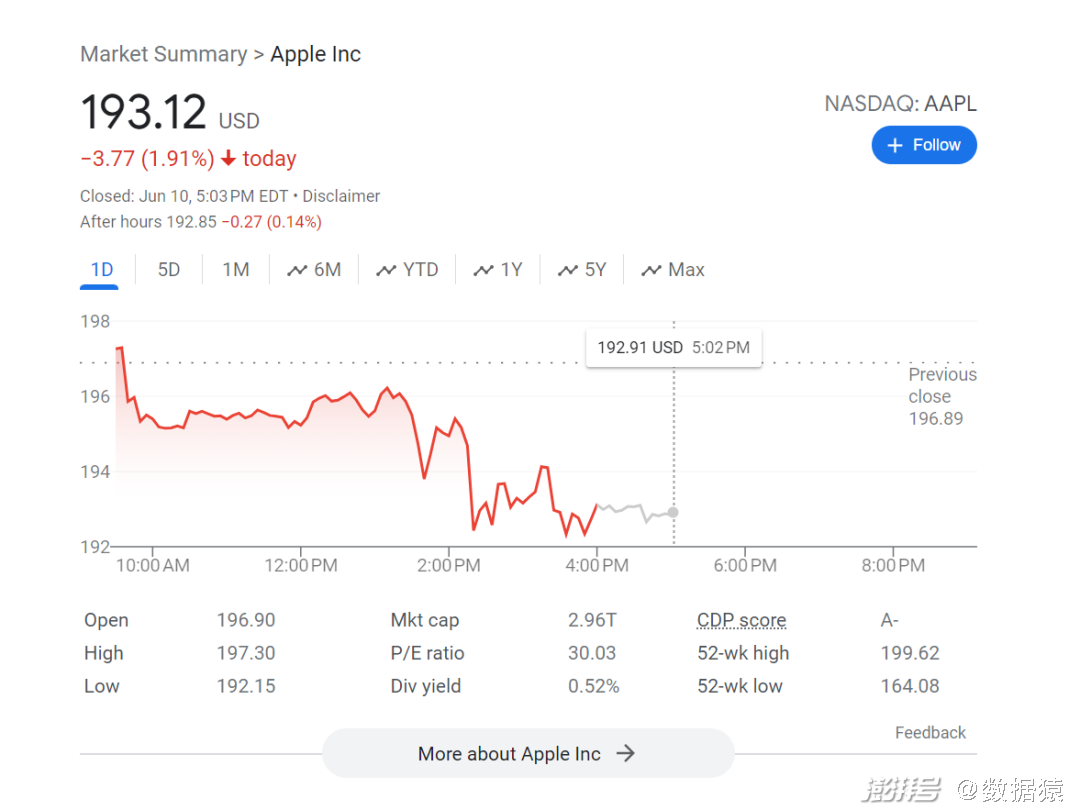Switch to the 5D chart range
This screenshot has height=810, width=1080.
coord(169,270)
